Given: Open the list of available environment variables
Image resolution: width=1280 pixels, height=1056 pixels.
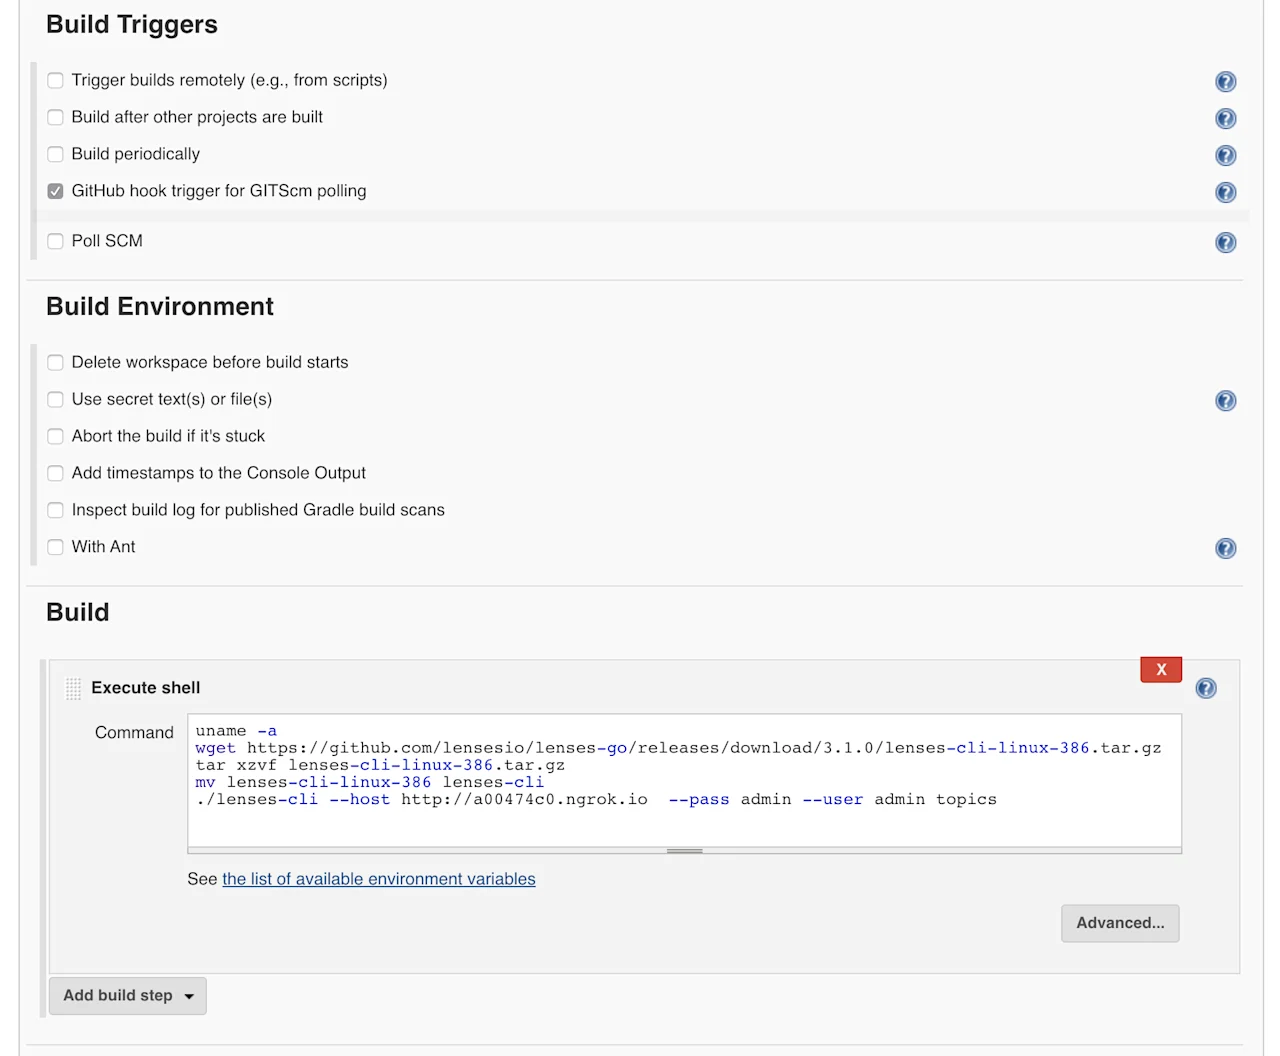Looking at the screenshot, I should click(378, 879).
